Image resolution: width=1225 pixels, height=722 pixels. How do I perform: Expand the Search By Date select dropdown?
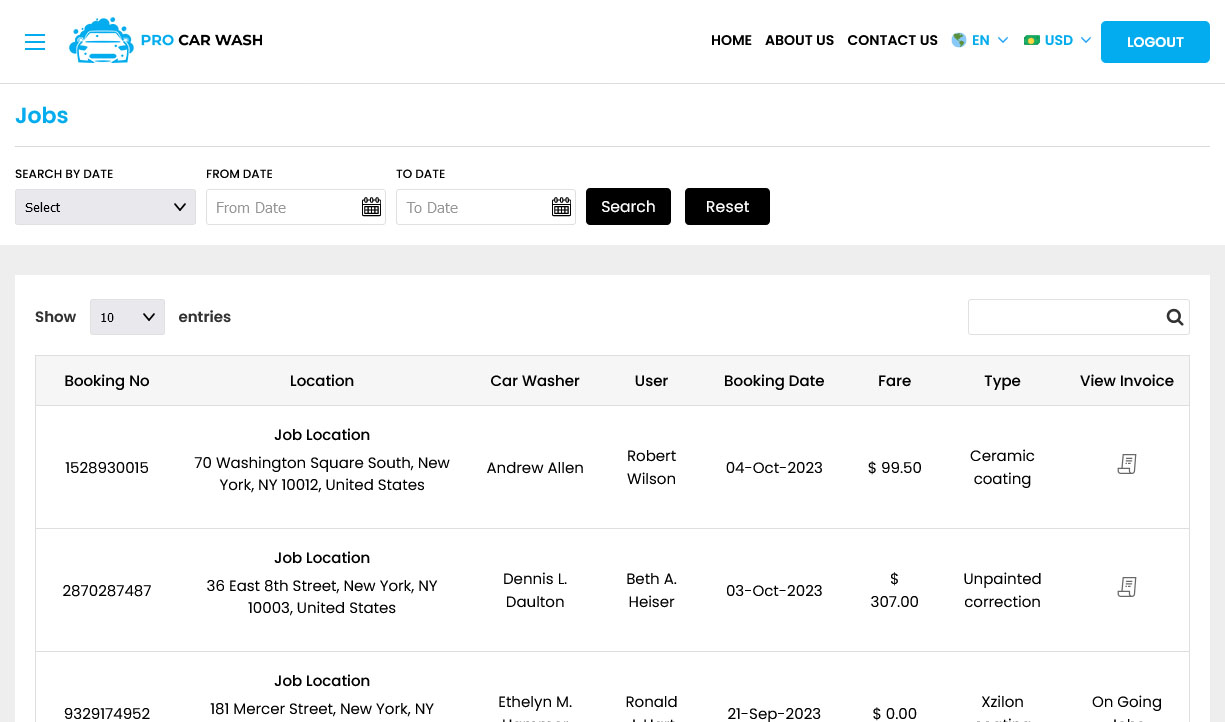click(x=105, y=207)
